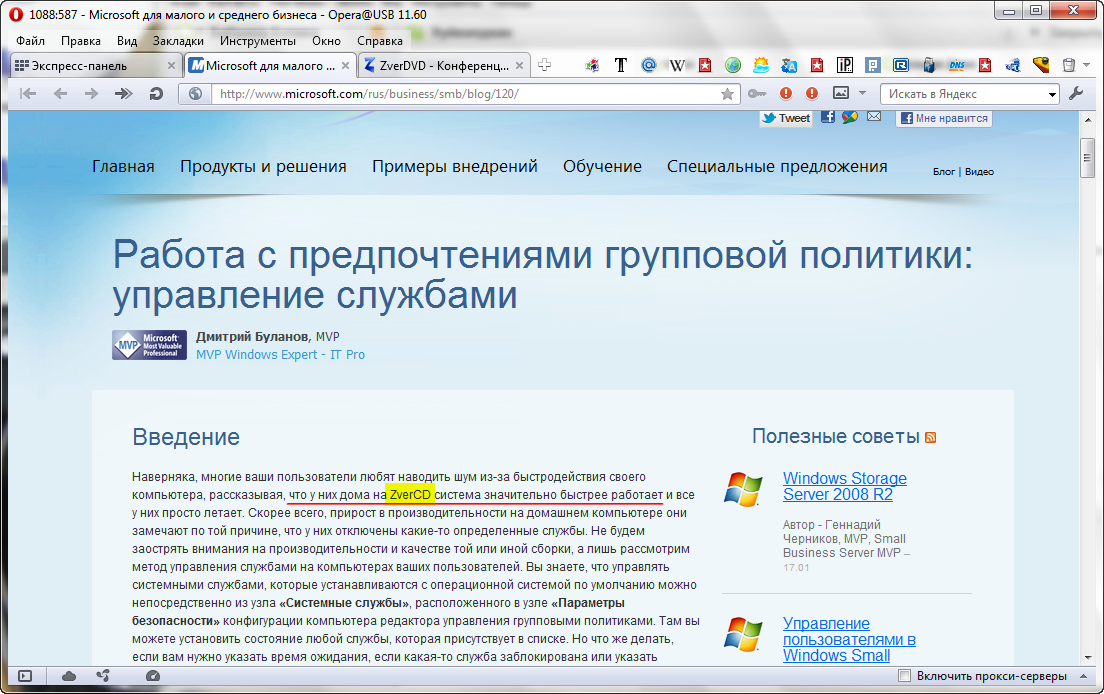Image resolution: width=1104 pixels, height=694 pixels.
Task: Add a new tab with plus icon
Action: pyautogui.click(x=544, y=65)
